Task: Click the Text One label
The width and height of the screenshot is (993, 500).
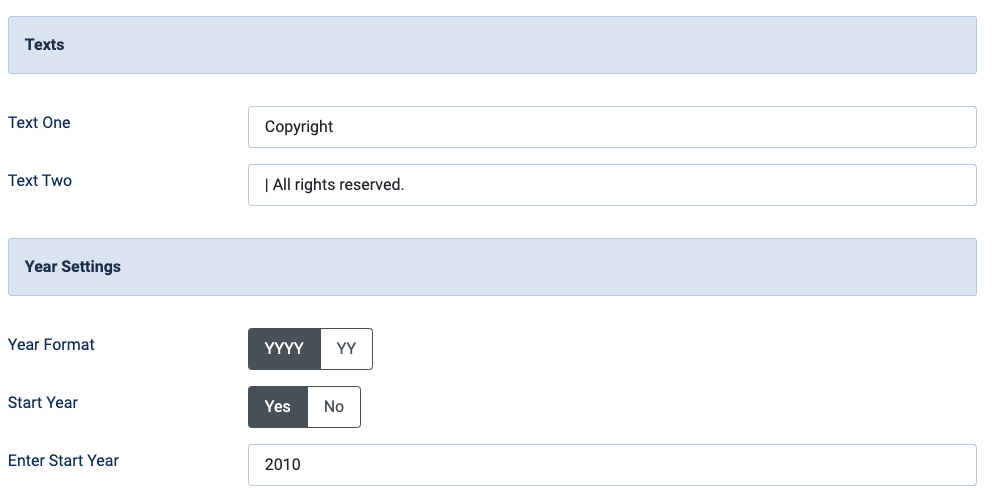Action: (x=39, y=123)
